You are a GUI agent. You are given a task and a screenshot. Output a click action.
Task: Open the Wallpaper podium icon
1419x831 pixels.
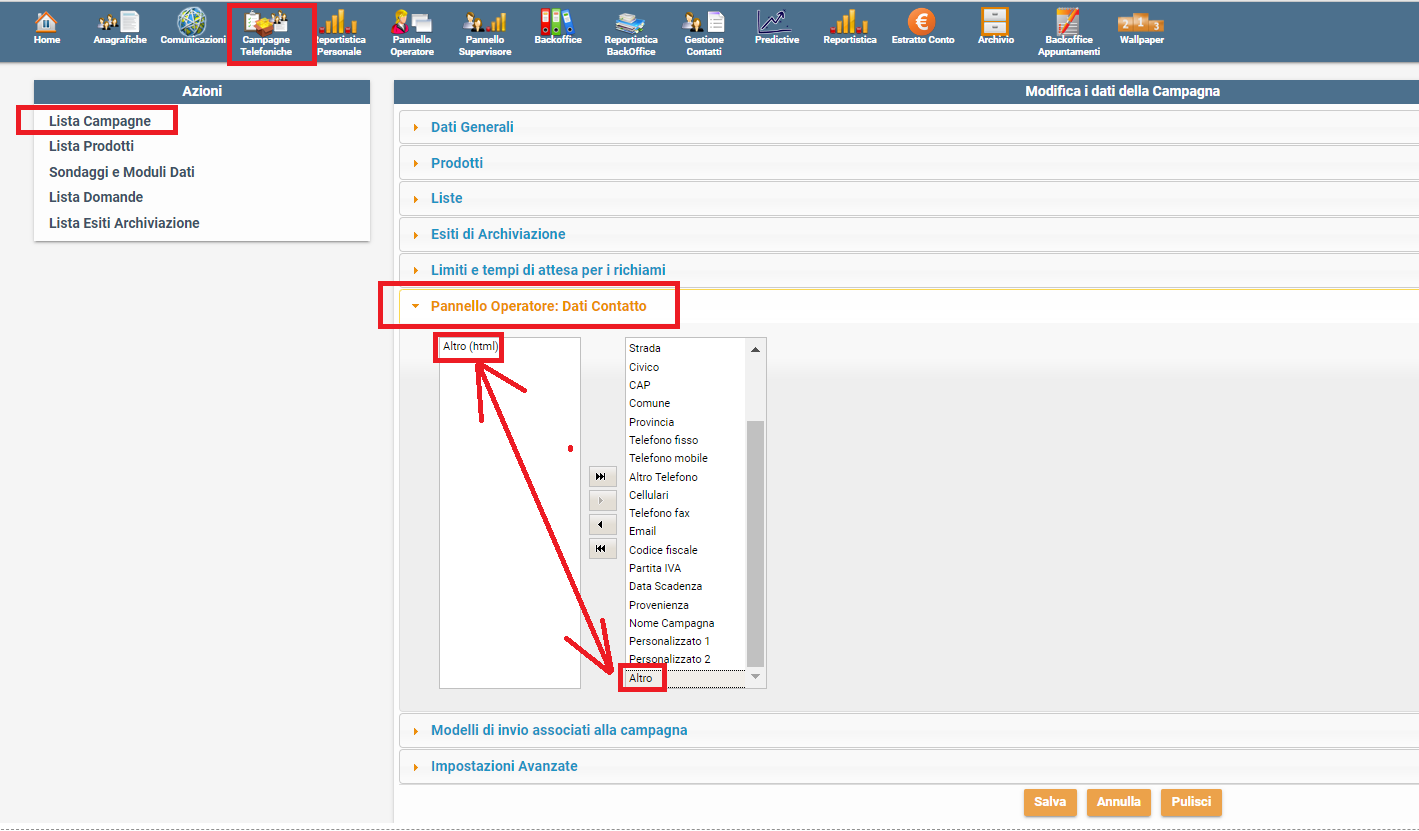(1140, 28)
